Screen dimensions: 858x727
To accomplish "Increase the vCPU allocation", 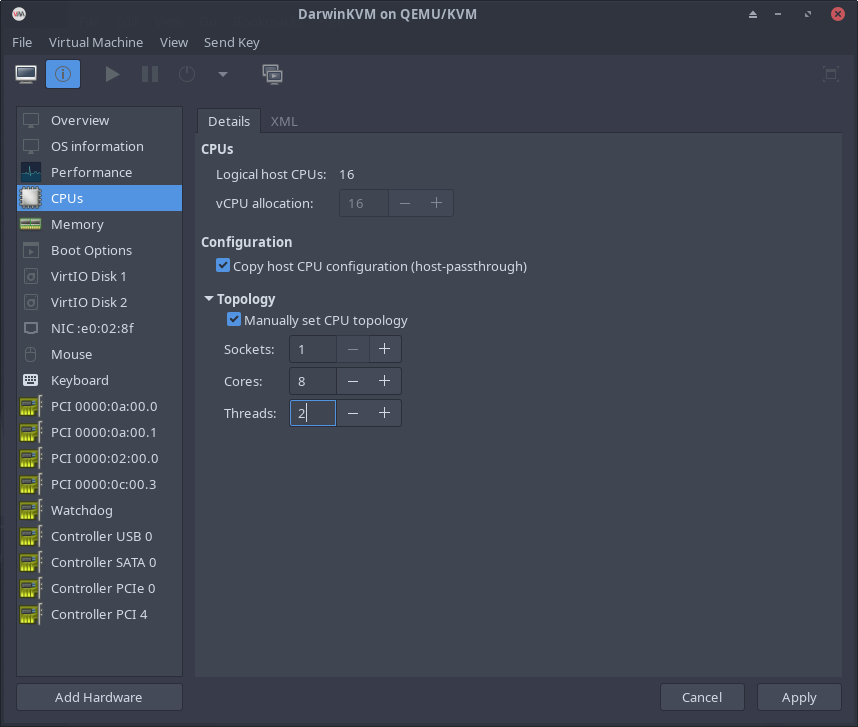I will (x=436, y=203).
